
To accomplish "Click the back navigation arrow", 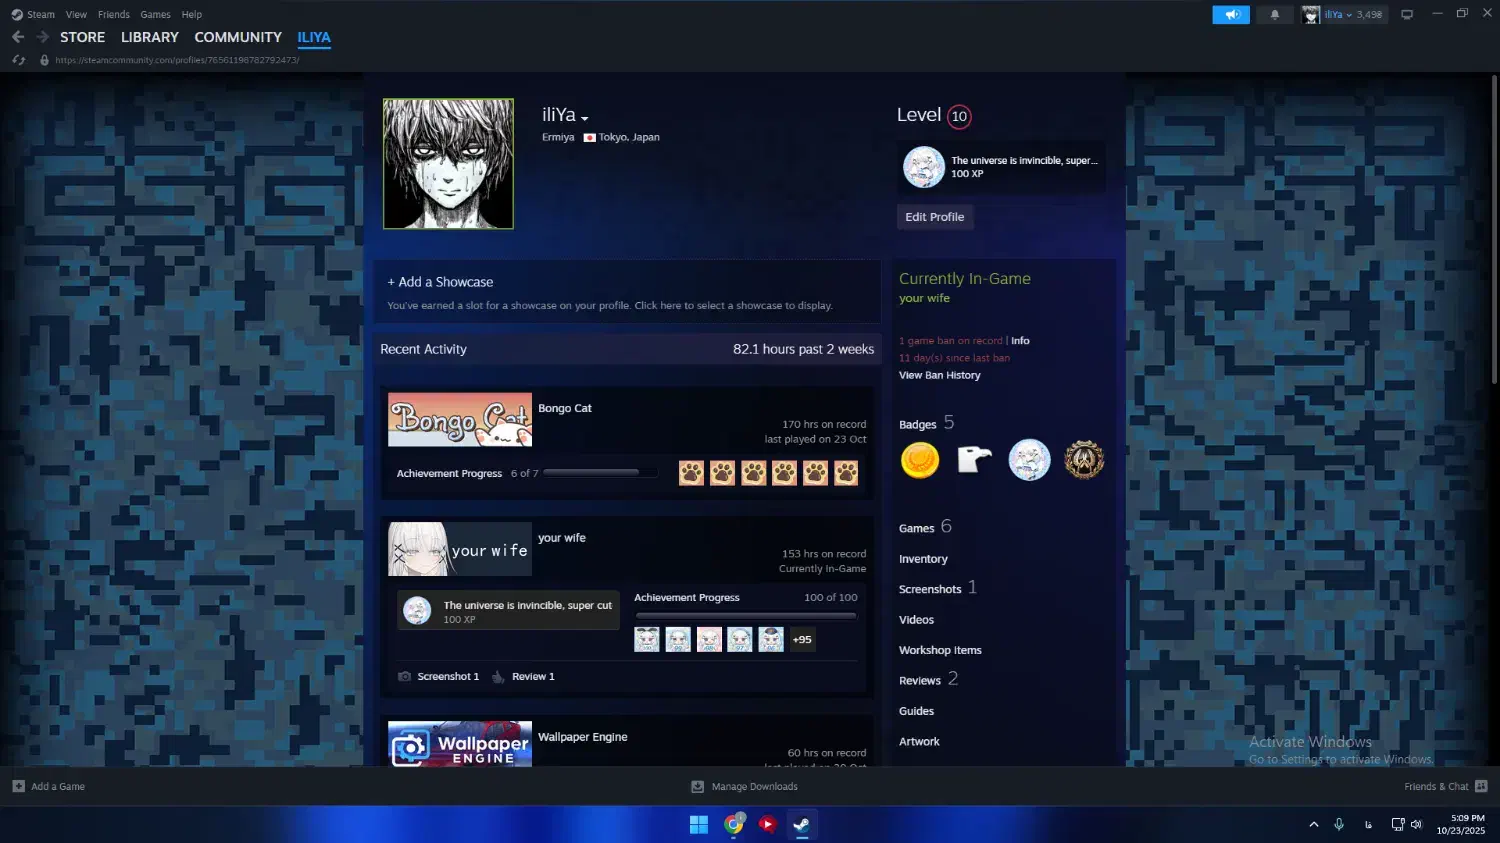I will tap(18, 37).
